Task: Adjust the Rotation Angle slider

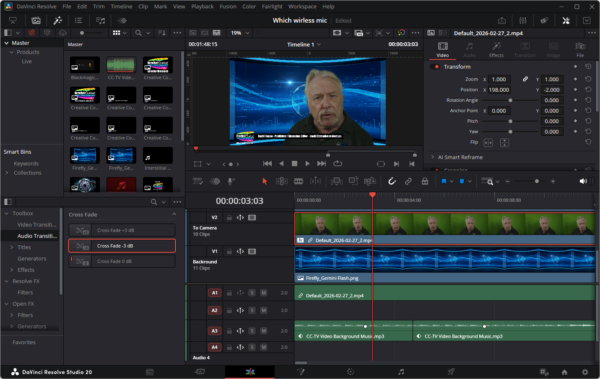Action: 510,100
